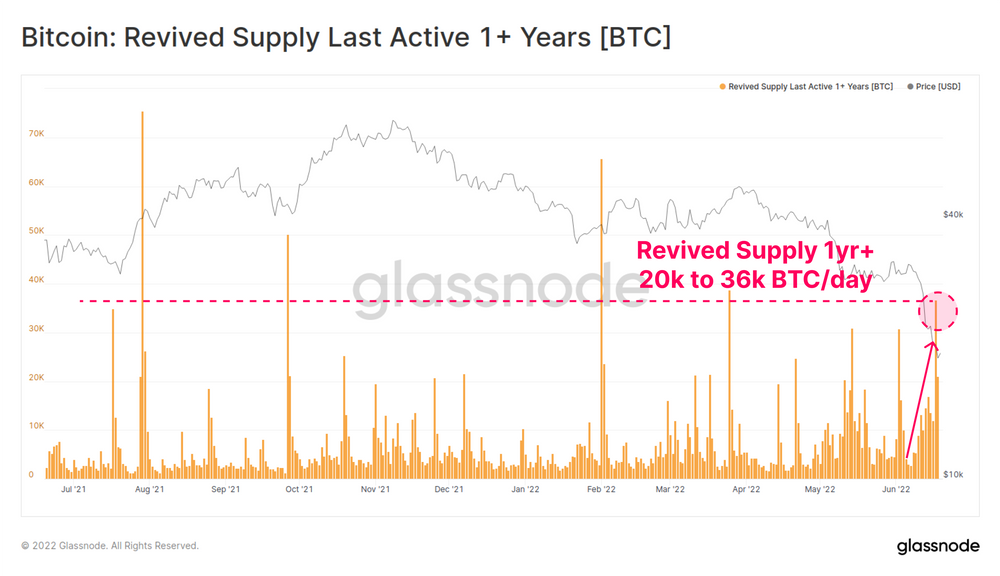
Task: Toggle Revived Supply Last Active 1+ Years legend
Action: (806, 87)
